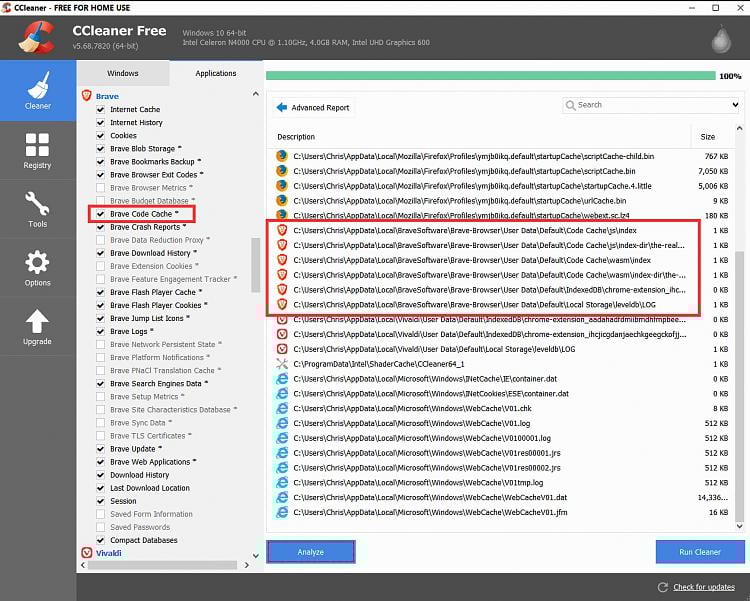The height and width of the screenshot is (601, 750).
Task: Enable Saved Form Information checkbox
Action: click(100, 514)
